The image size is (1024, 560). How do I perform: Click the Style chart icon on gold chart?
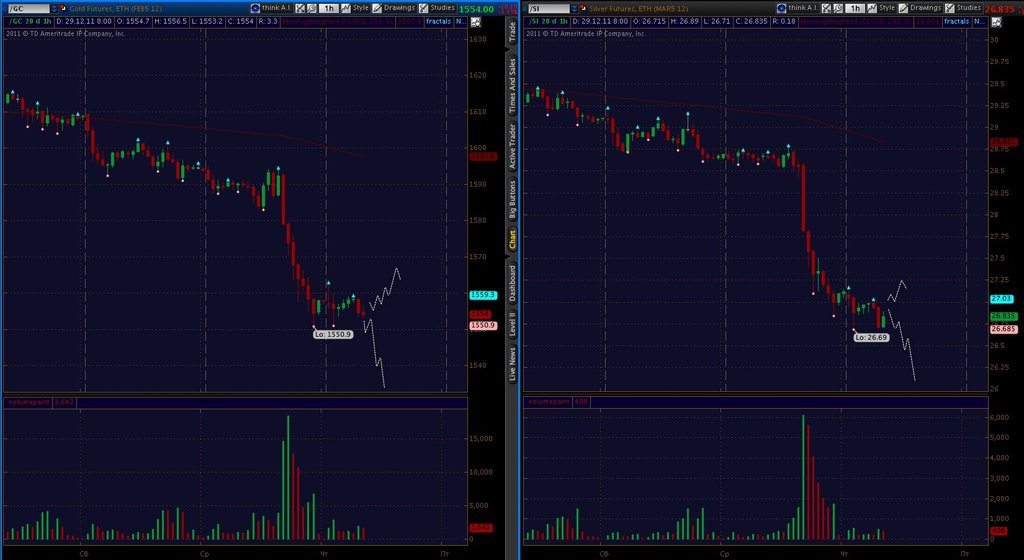coord(345,8)
